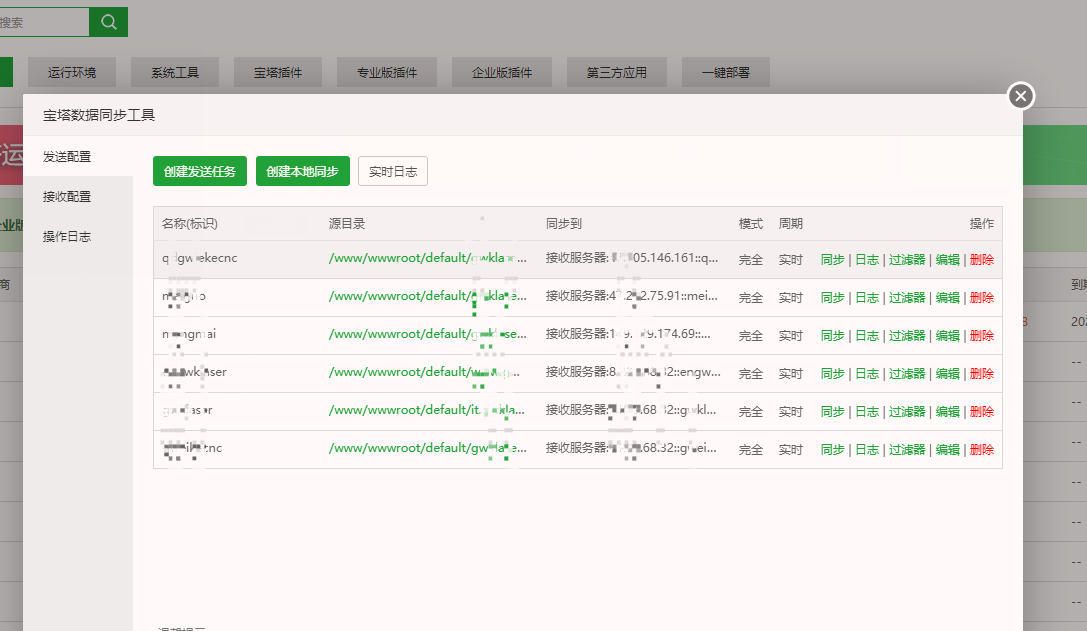Select 接收配置 in the dialog sidebar
The width and height of the screenshot is (1087, 631).
pyautogui.click(x=78, y=197)
